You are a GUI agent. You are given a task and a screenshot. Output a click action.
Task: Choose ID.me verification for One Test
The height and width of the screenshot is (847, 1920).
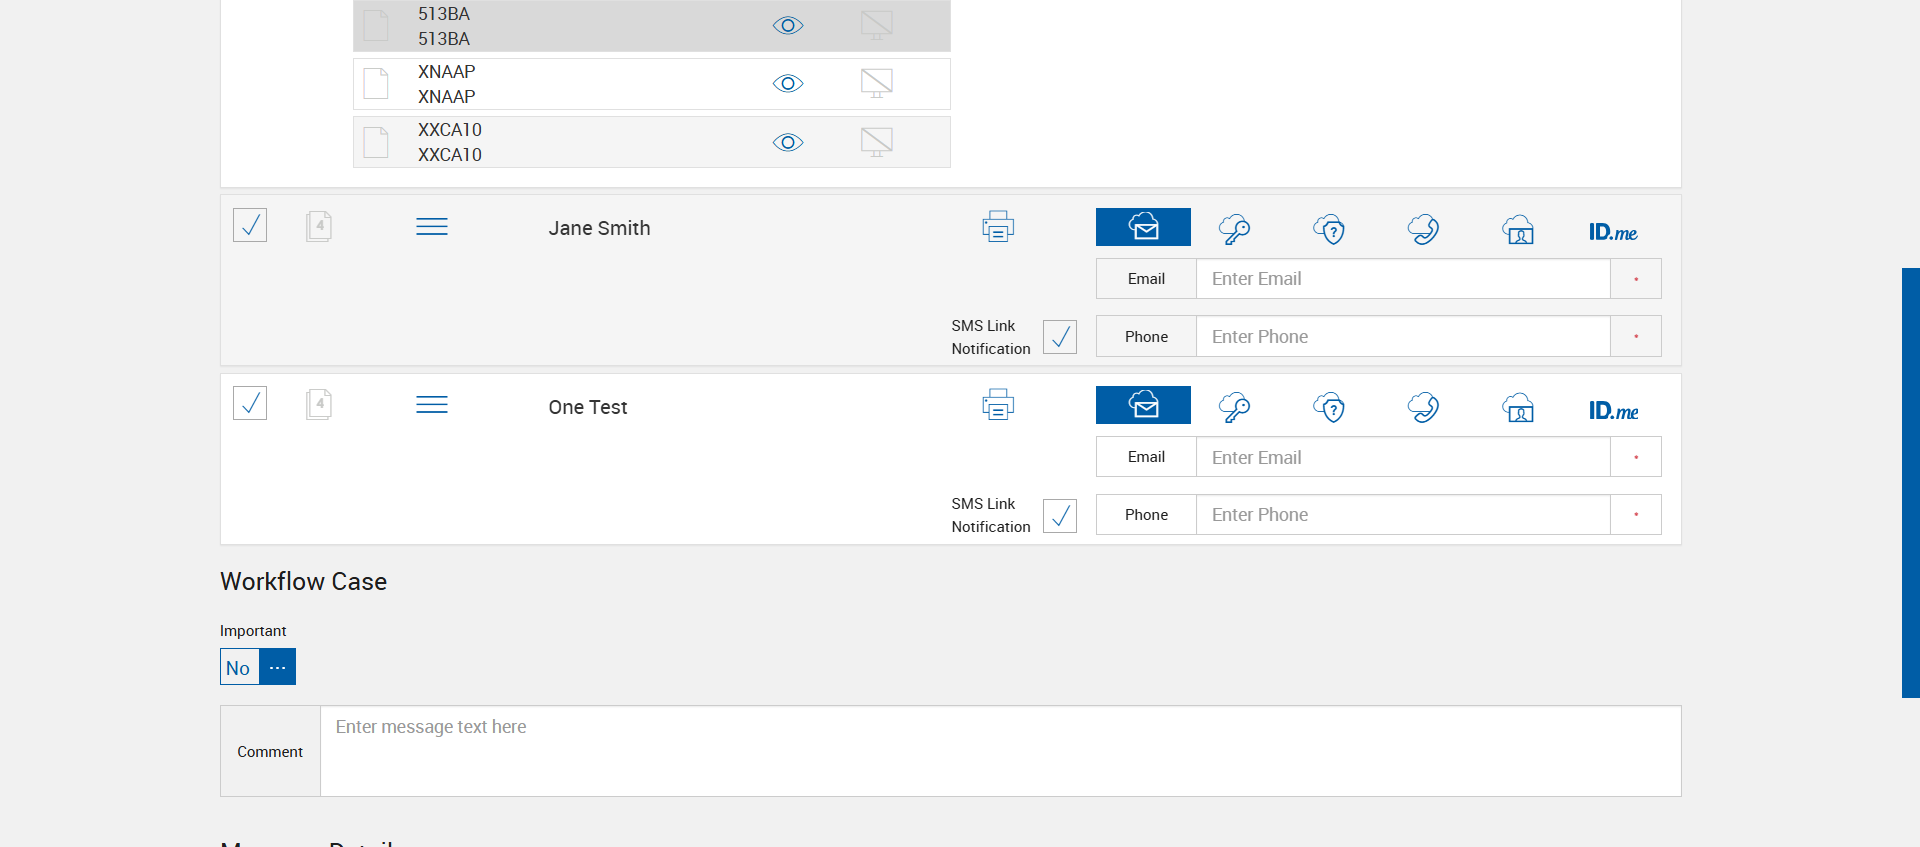tap(1612, 410)
